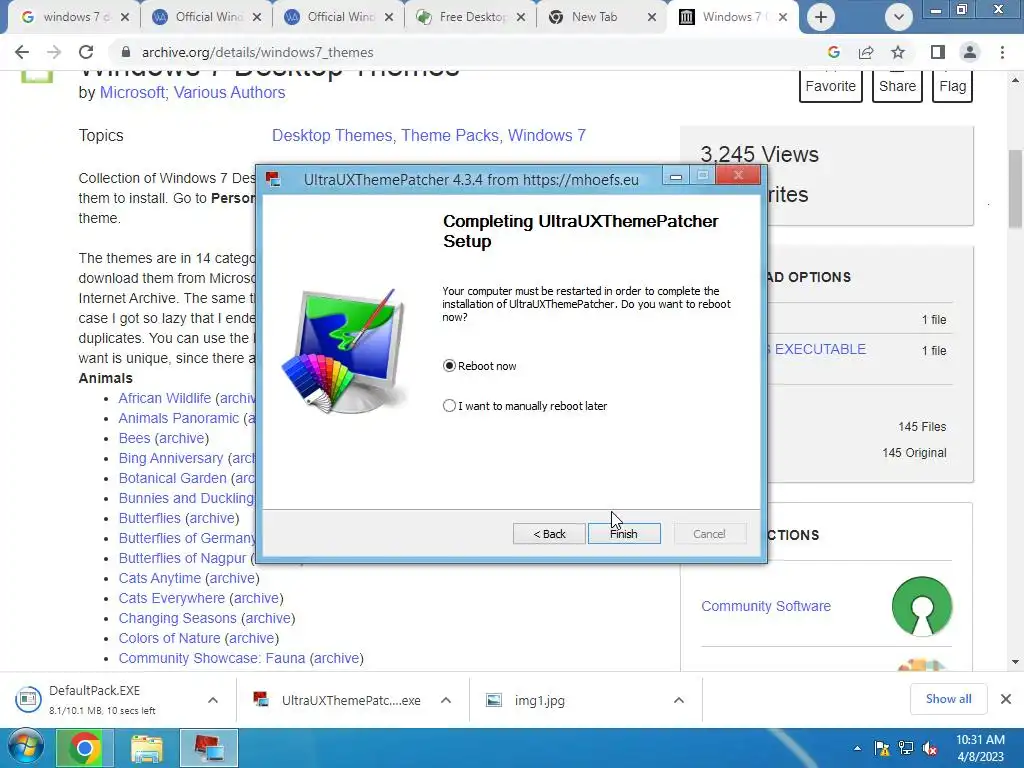Open Chrome three-dot menu

click(x=1002, y=52)
